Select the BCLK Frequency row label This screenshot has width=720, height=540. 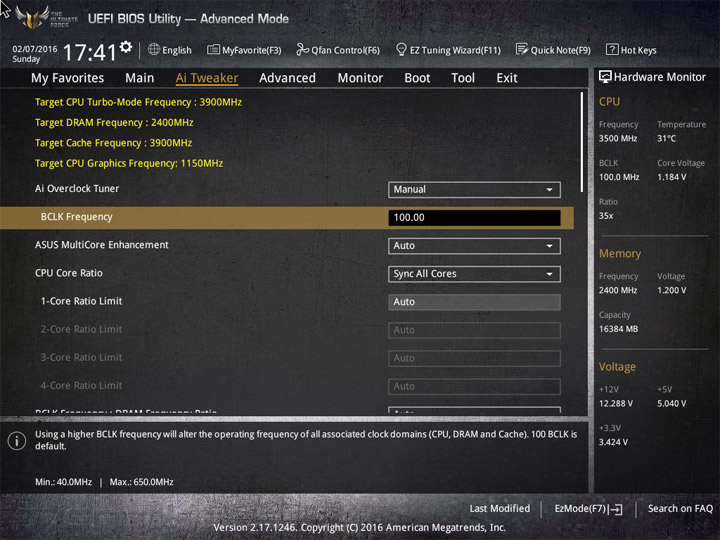(76, 217)
